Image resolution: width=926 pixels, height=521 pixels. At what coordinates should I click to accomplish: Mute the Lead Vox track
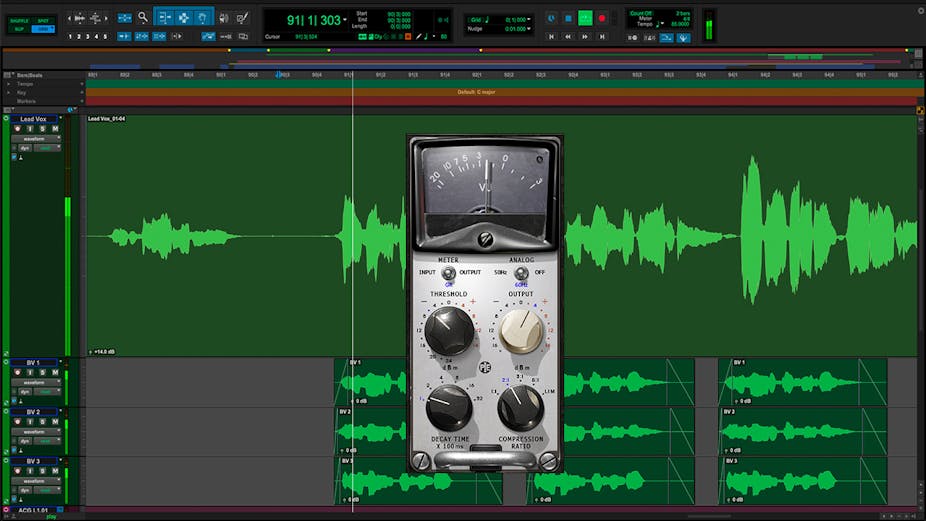coord(55,129)
